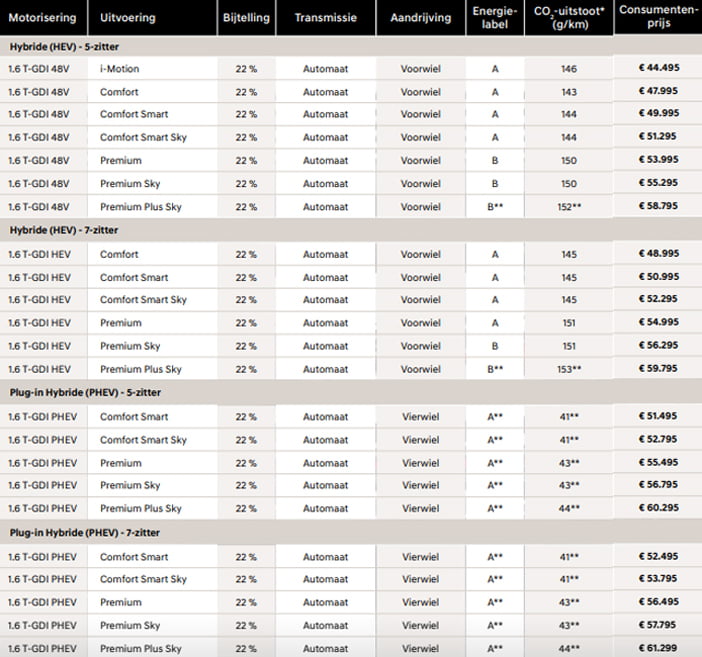Click energy label B in the € 56.295 row

[x=495, y=346]
